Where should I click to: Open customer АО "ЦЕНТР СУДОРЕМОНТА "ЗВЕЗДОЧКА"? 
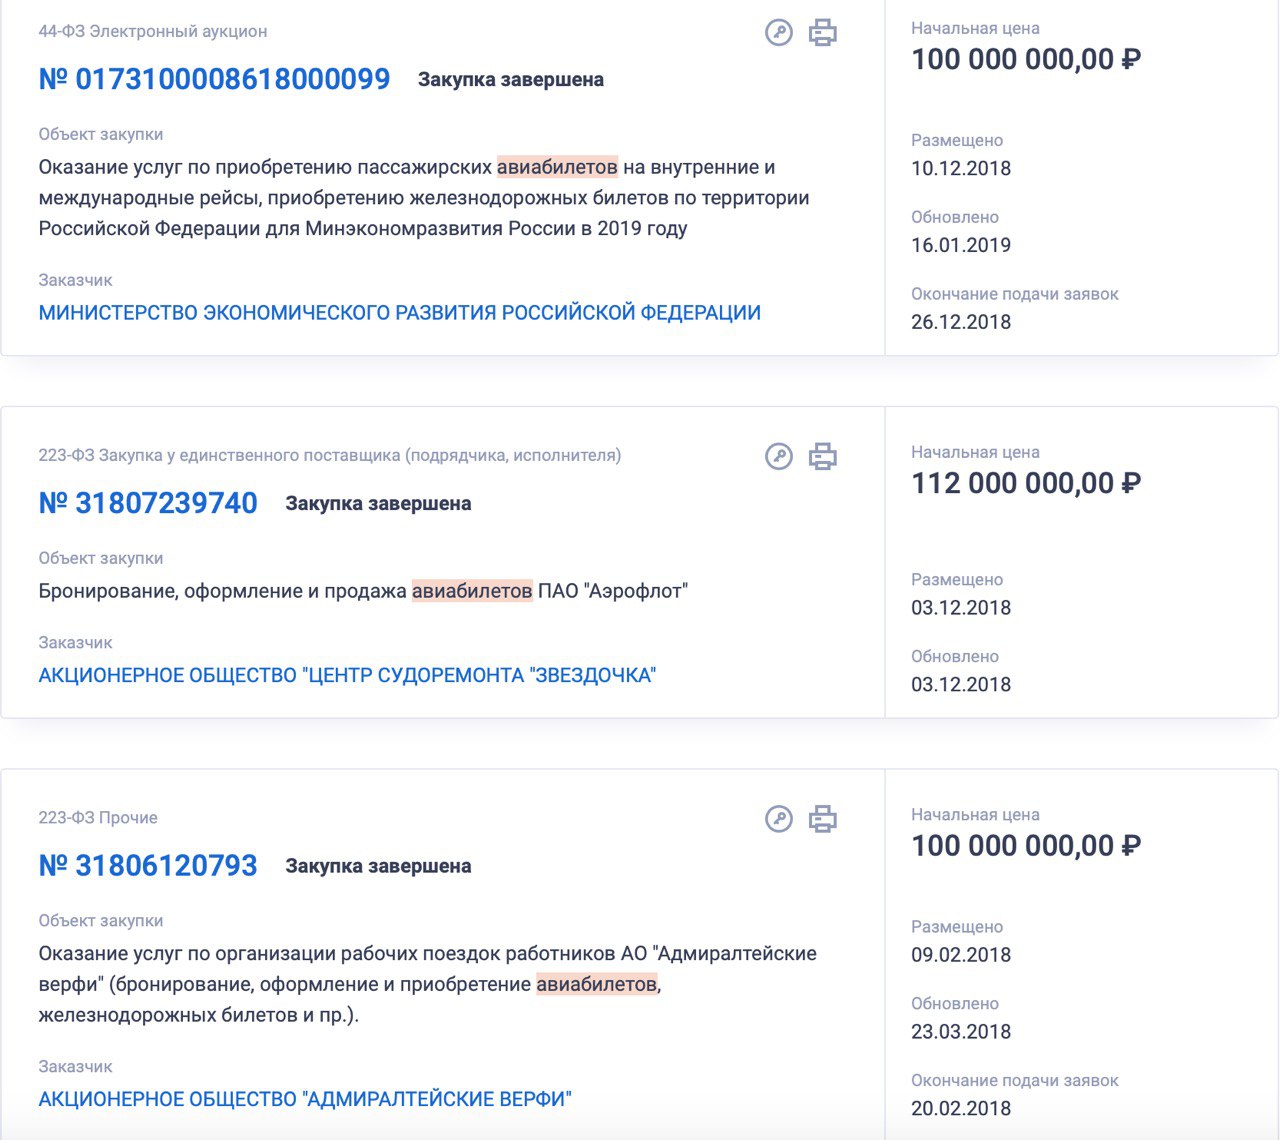click(x=347, y=676)
